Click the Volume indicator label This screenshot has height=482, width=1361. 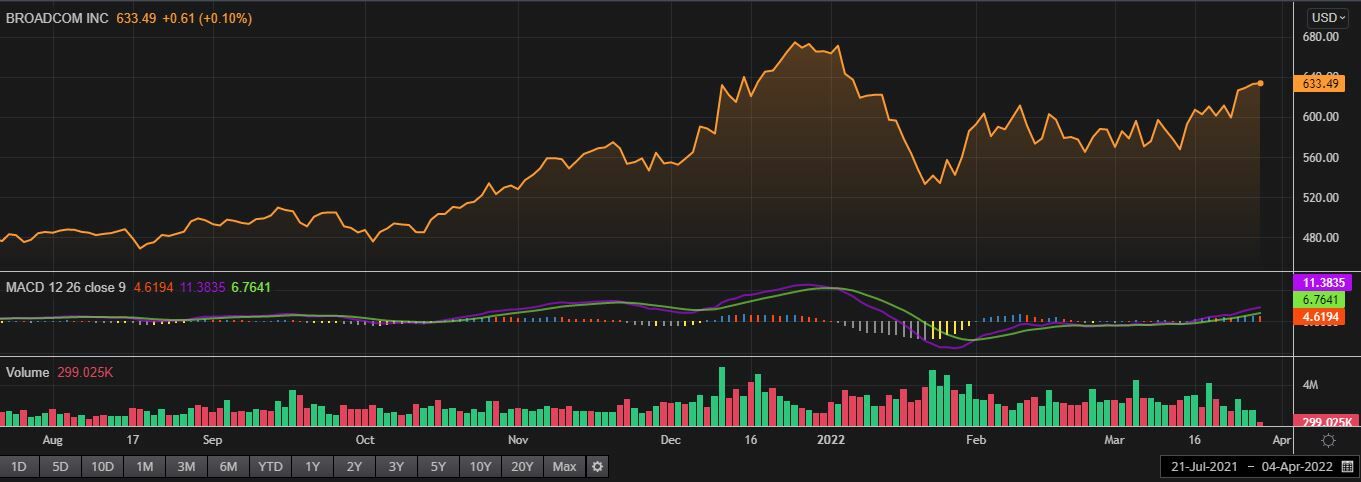[27, 372]
